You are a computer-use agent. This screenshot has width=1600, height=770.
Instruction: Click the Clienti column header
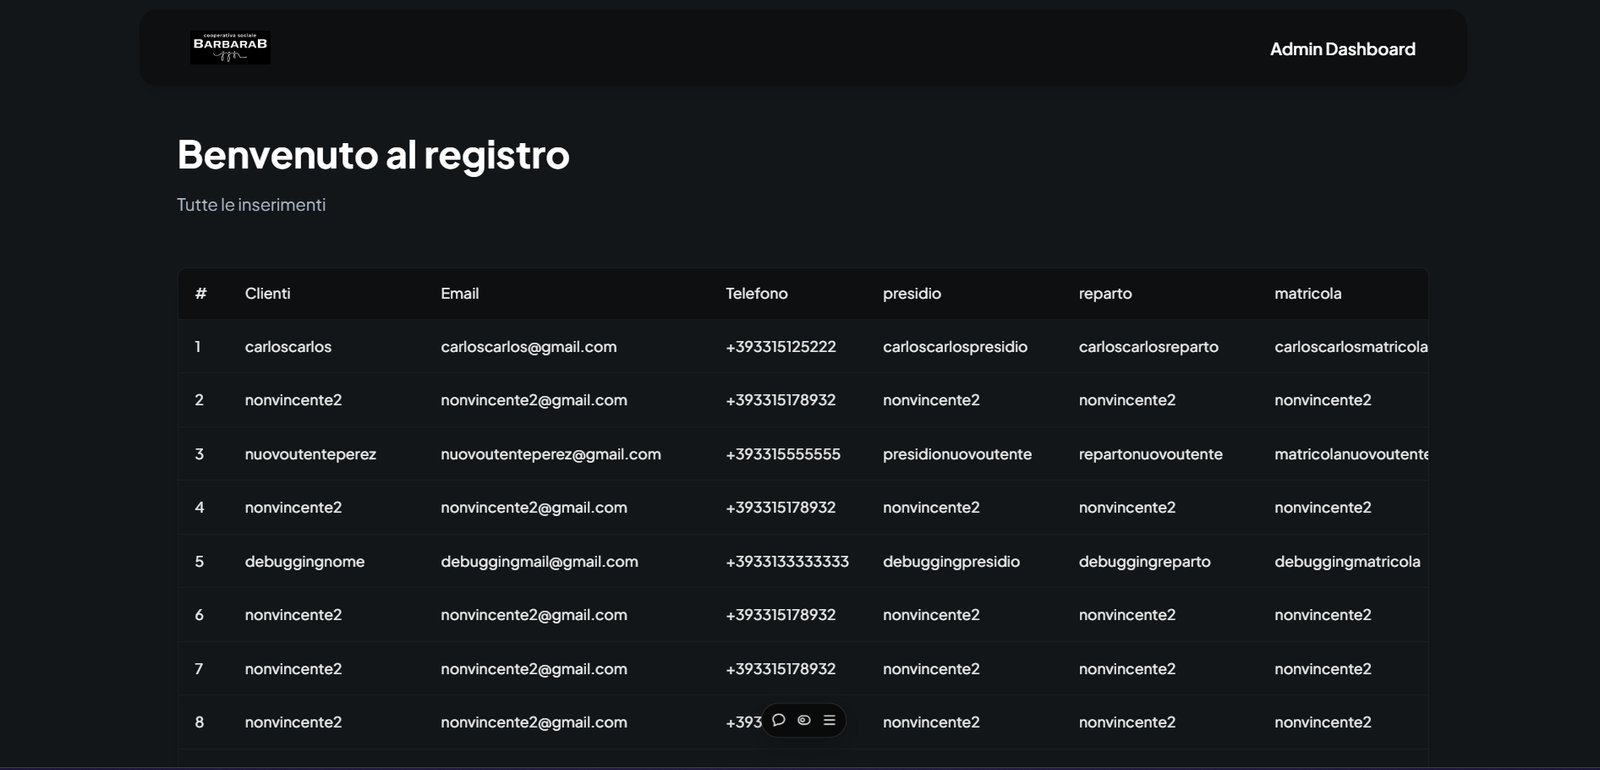coord(268,293)
